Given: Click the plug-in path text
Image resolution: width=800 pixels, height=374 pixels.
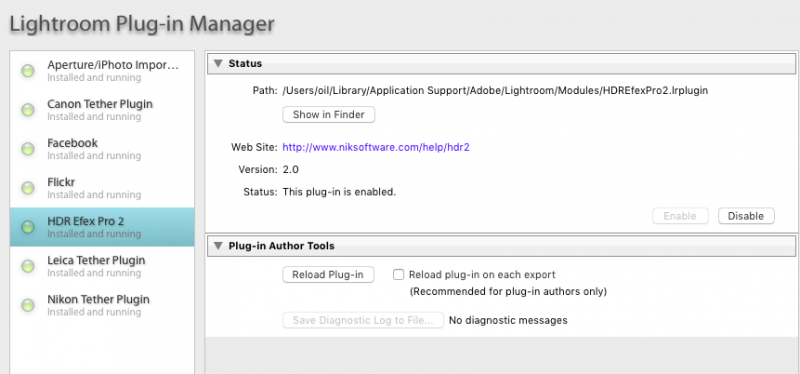Looking at the screenshot, I should pos(495,91).
